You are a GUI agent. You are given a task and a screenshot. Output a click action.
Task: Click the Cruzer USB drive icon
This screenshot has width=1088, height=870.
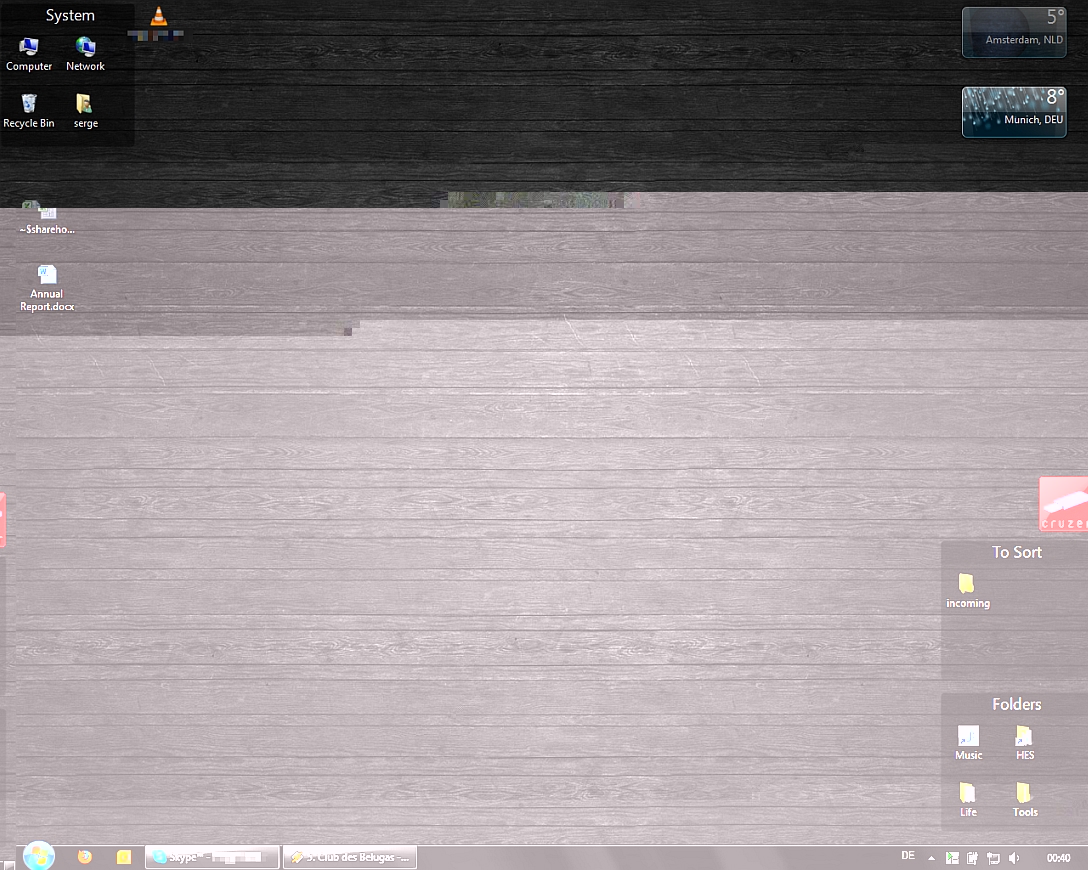click(1063, 504)
